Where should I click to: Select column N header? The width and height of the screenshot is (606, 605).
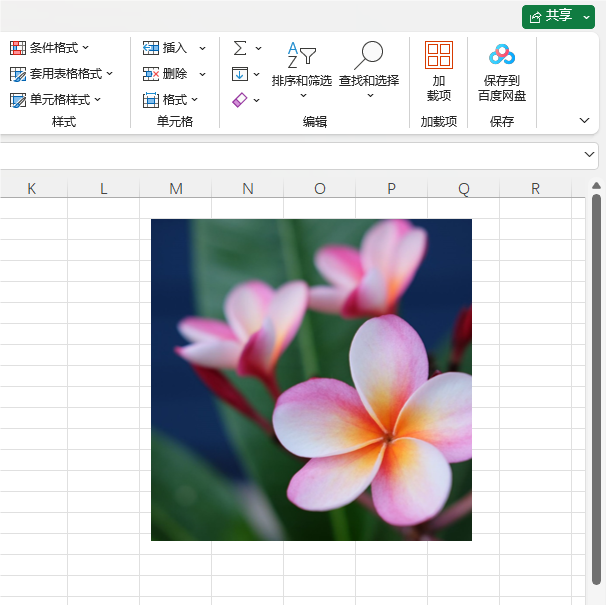(x=247, y=189)
